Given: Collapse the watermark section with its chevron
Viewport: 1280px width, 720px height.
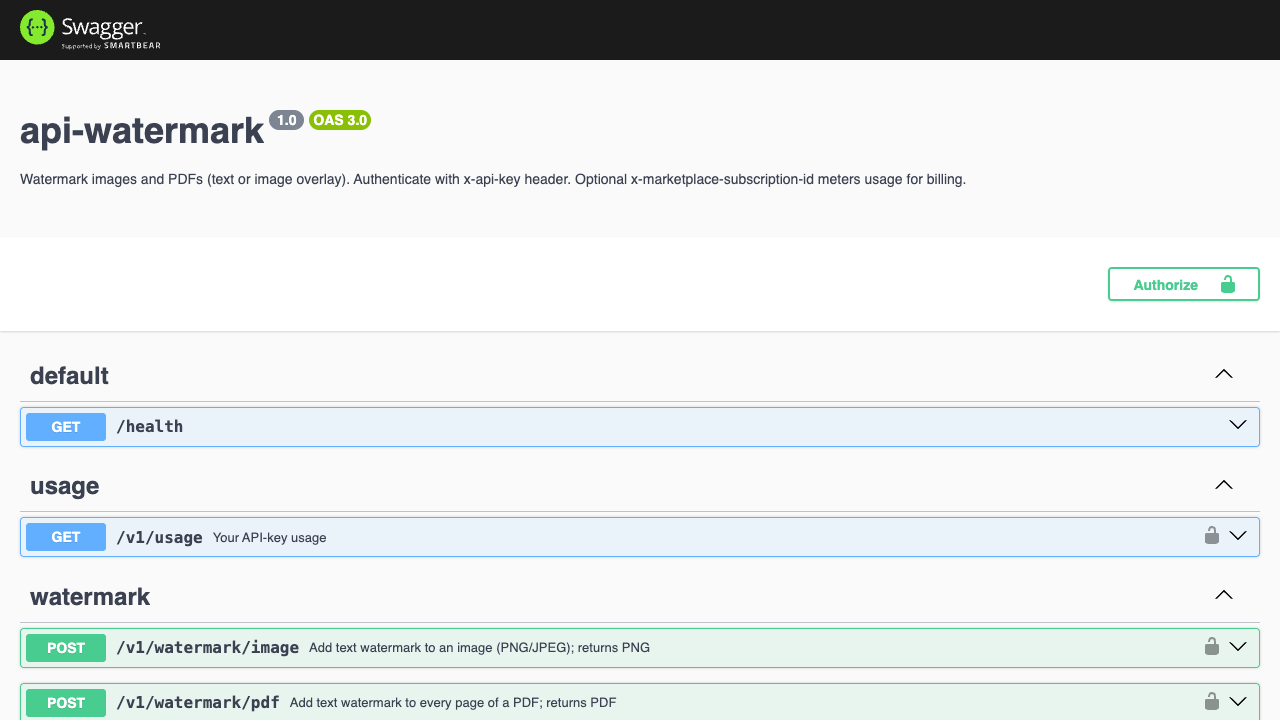Looking at the screenshot, I should [x=1223, y=595].
